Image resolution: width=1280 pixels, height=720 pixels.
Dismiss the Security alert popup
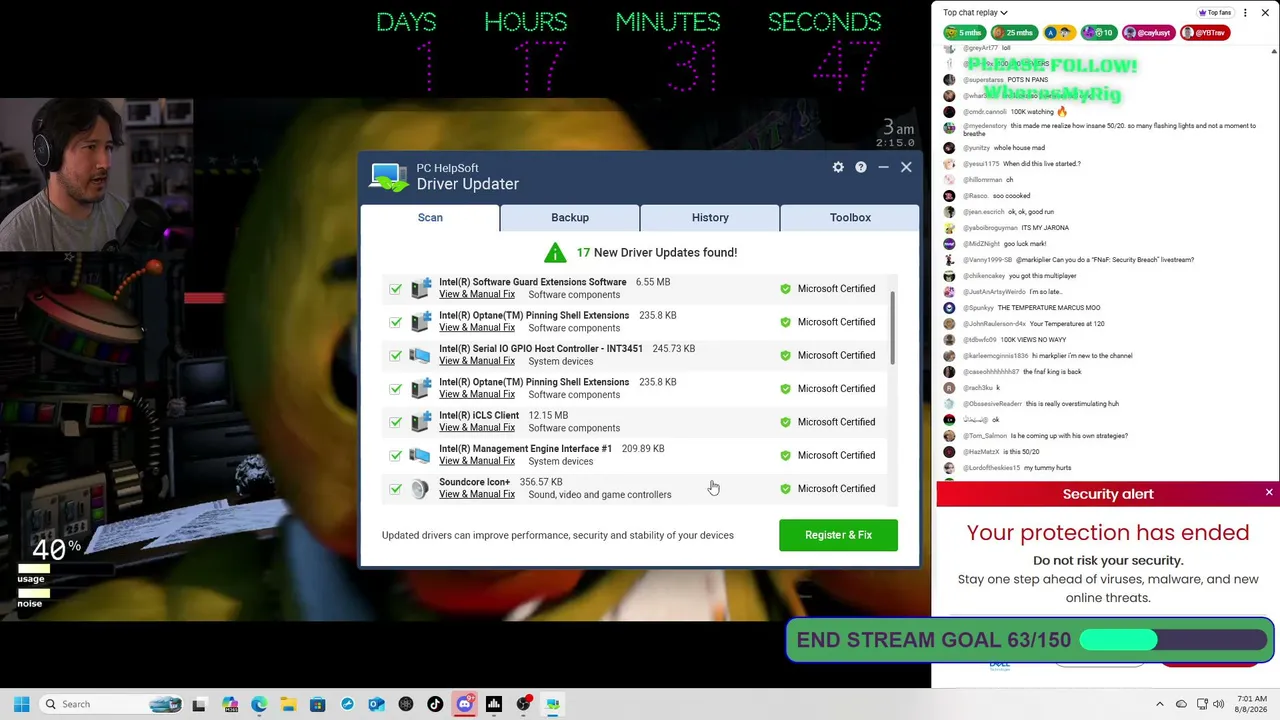click(x=1269, y=492)
